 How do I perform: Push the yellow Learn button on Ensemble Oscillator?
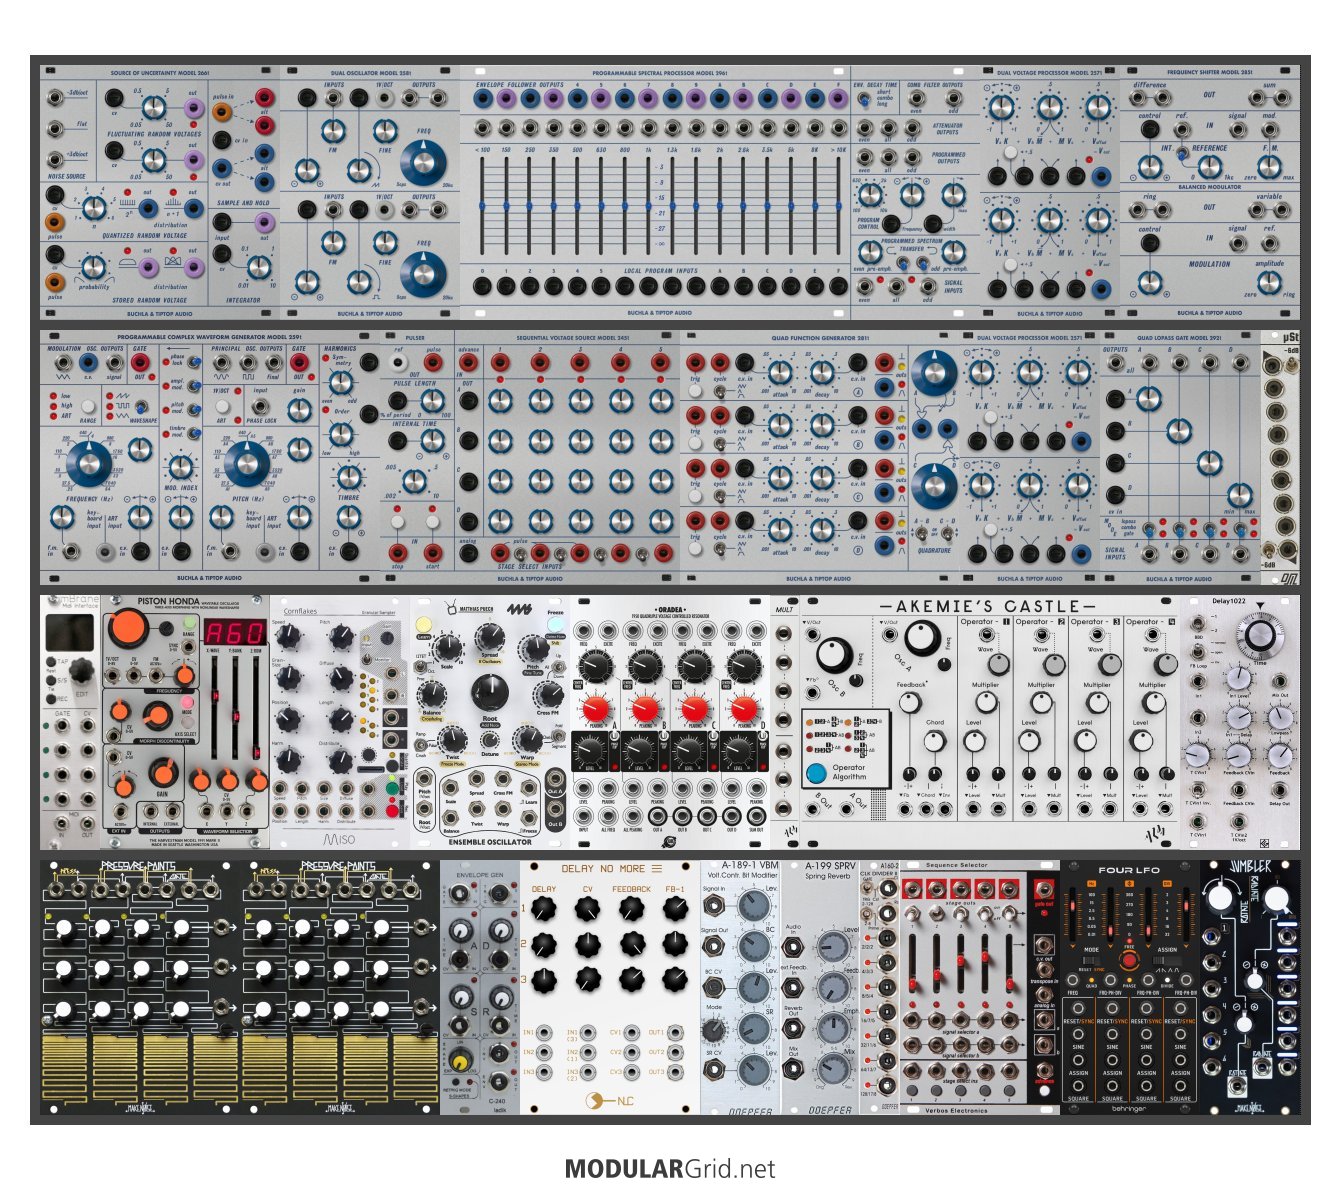click(x=423, y=626)
